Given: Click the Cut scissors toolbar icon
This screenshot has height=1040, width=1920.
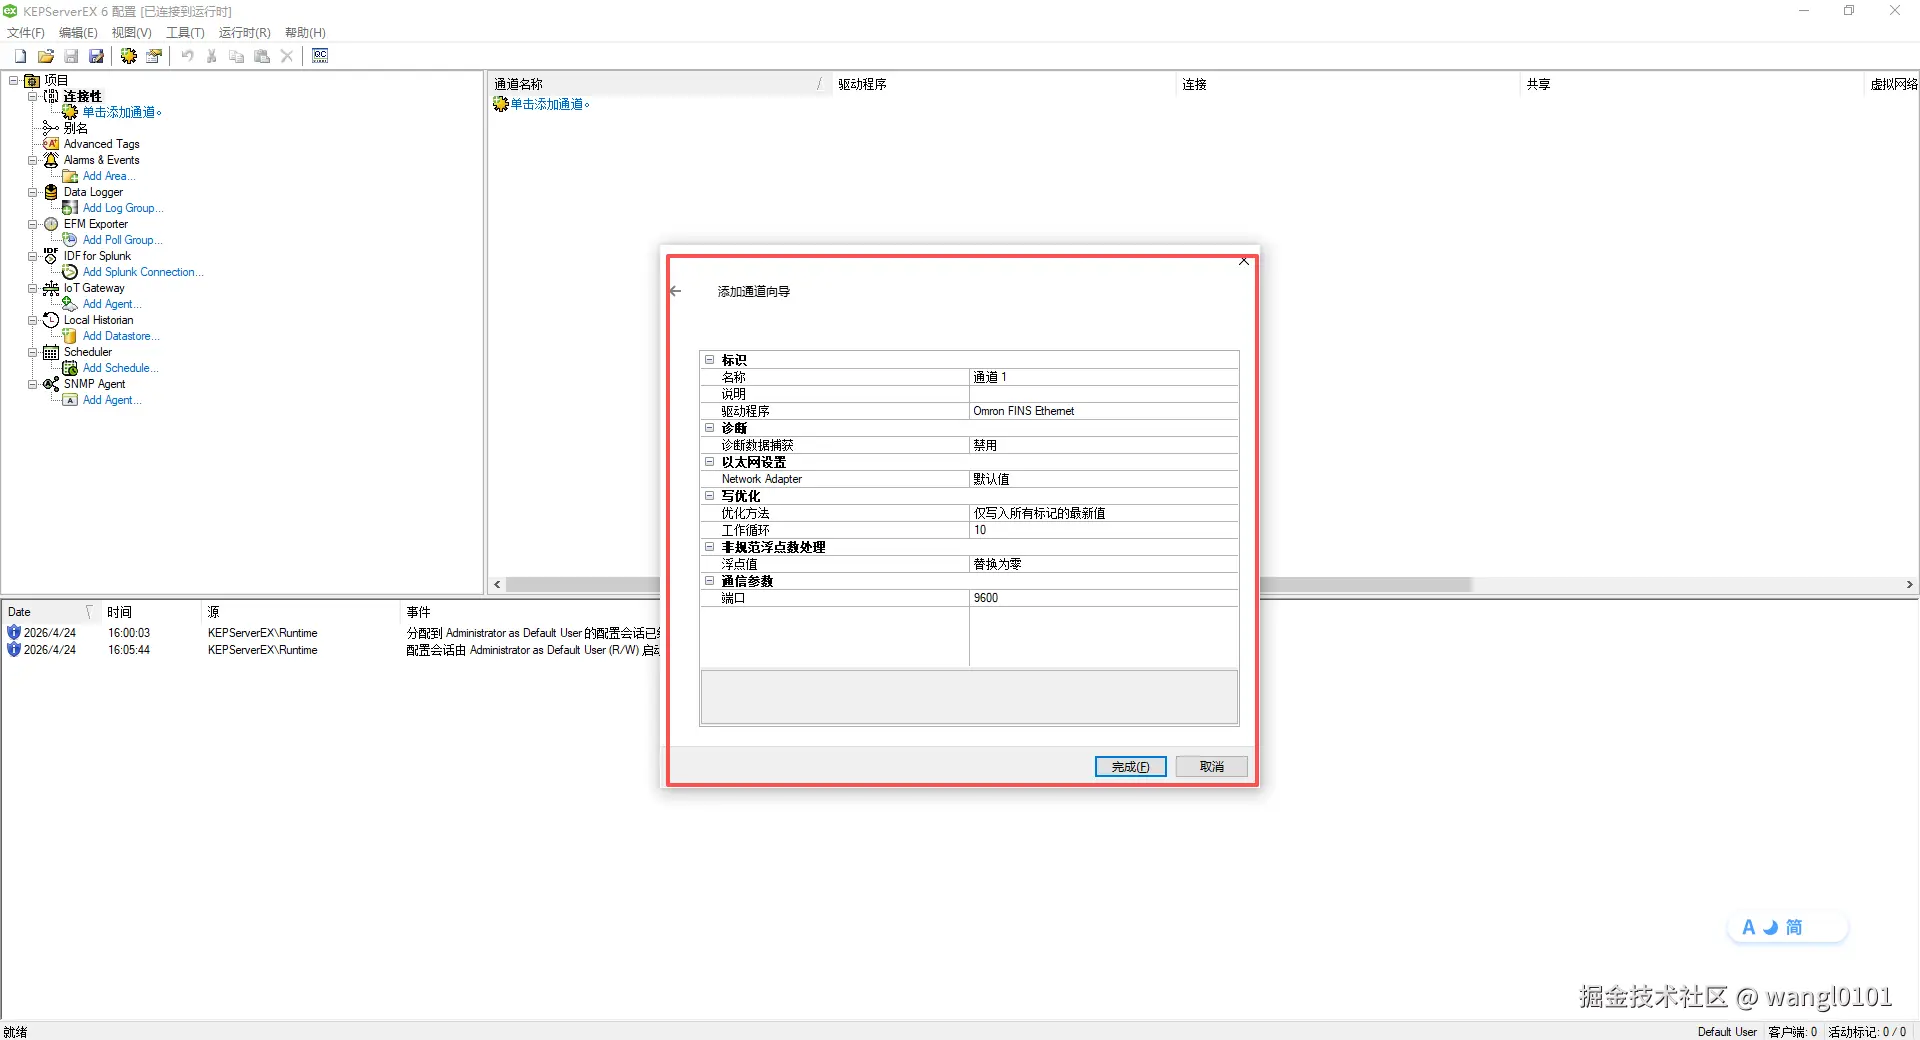Looking at the screenshot, I should [x=212, y=56].
